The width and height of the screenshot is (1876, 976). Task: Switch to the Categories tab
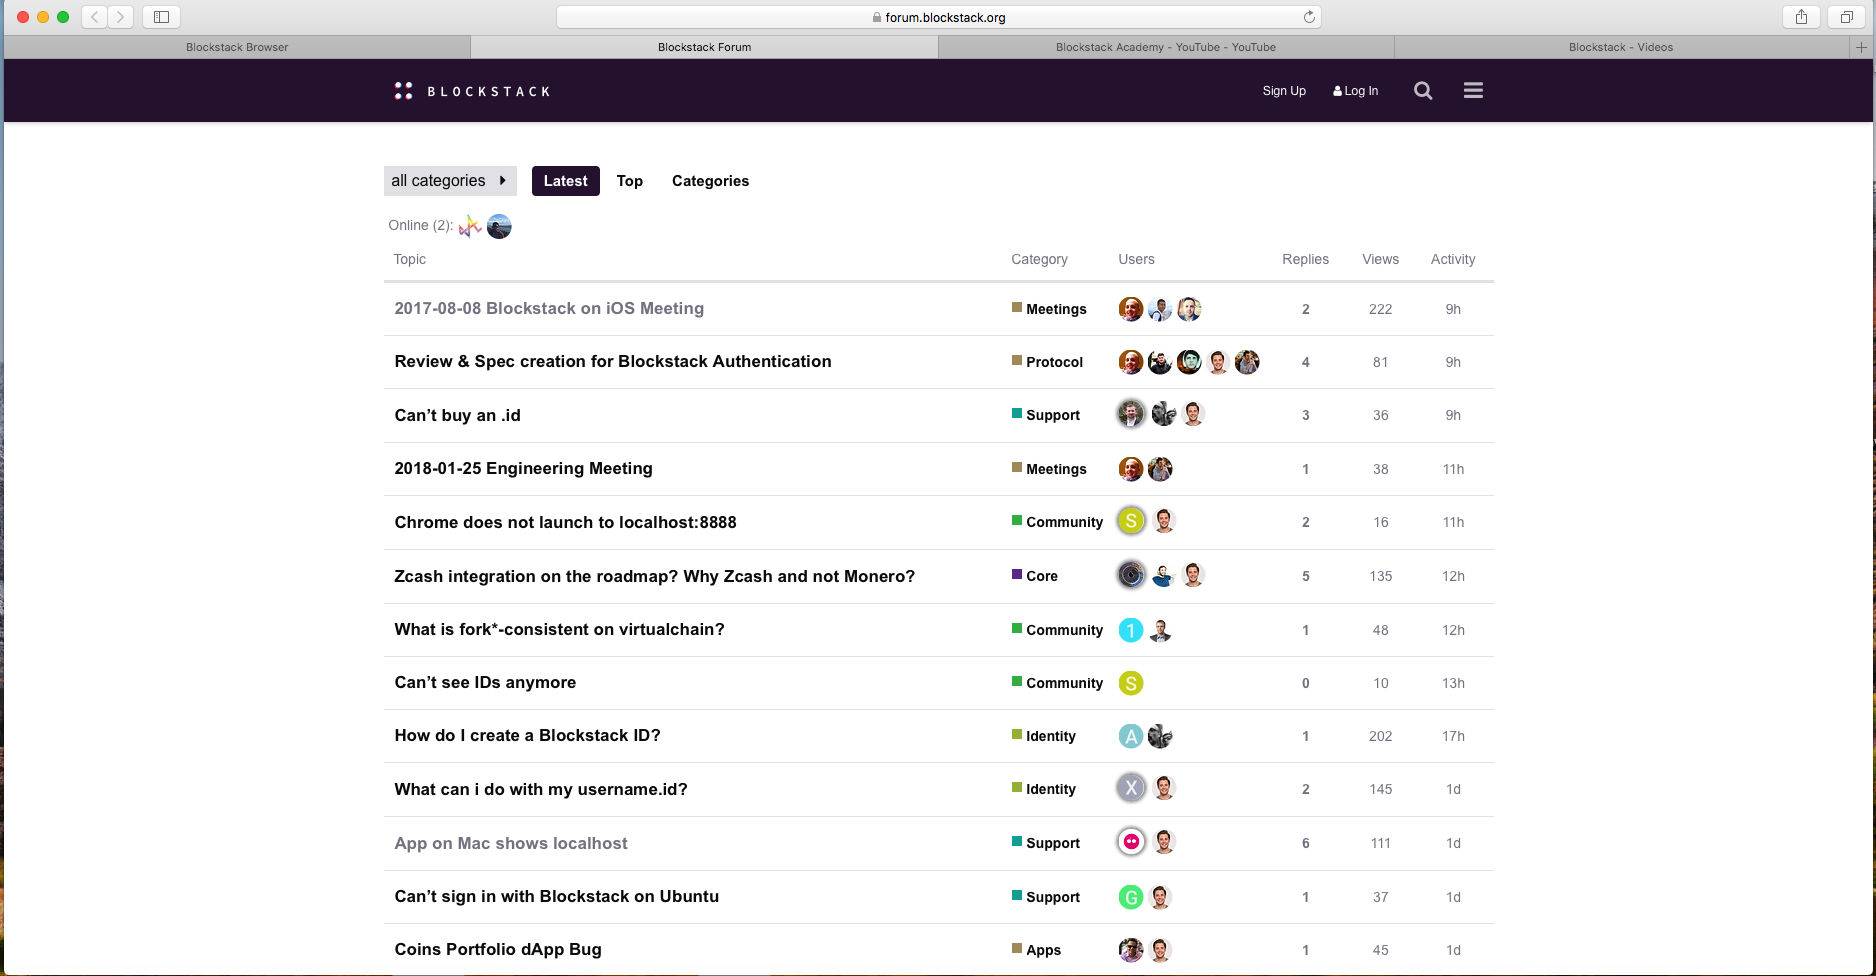(x=710, y=181)
